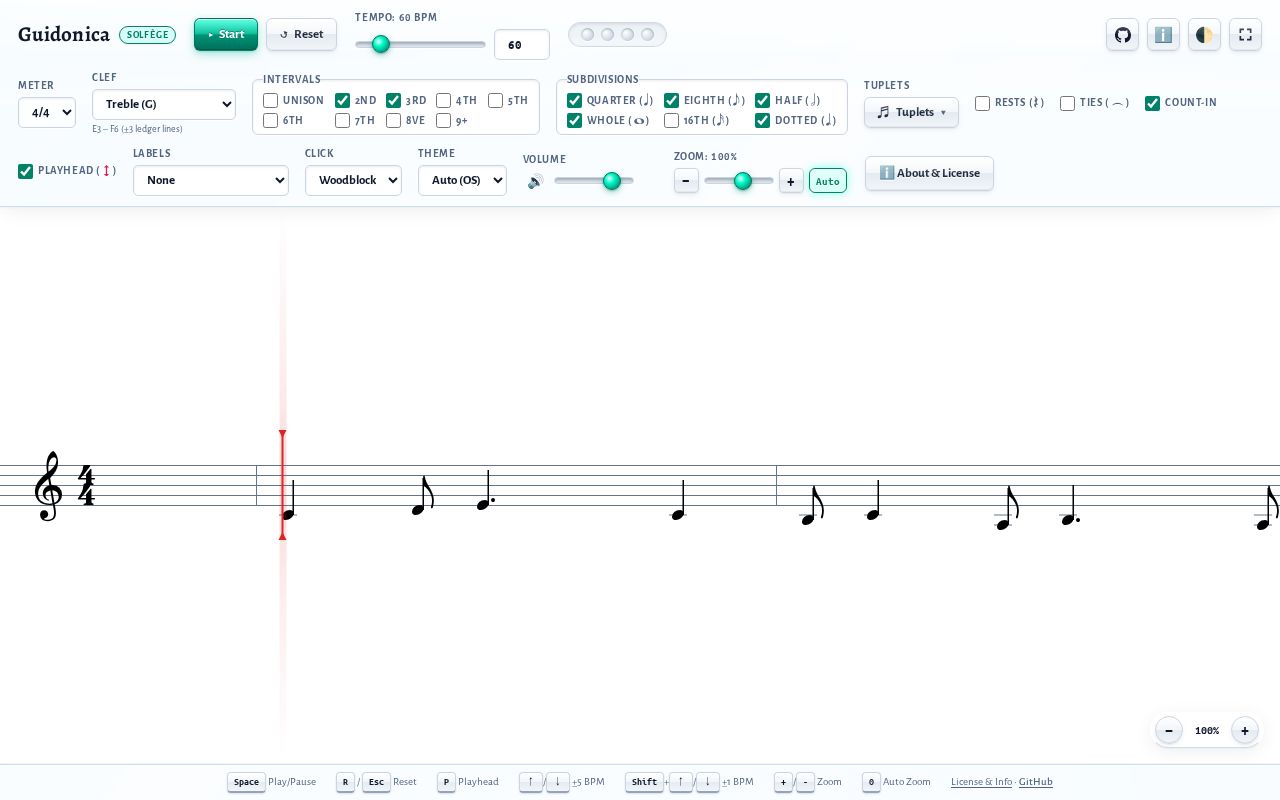Open the License & Info footer link

981,782
